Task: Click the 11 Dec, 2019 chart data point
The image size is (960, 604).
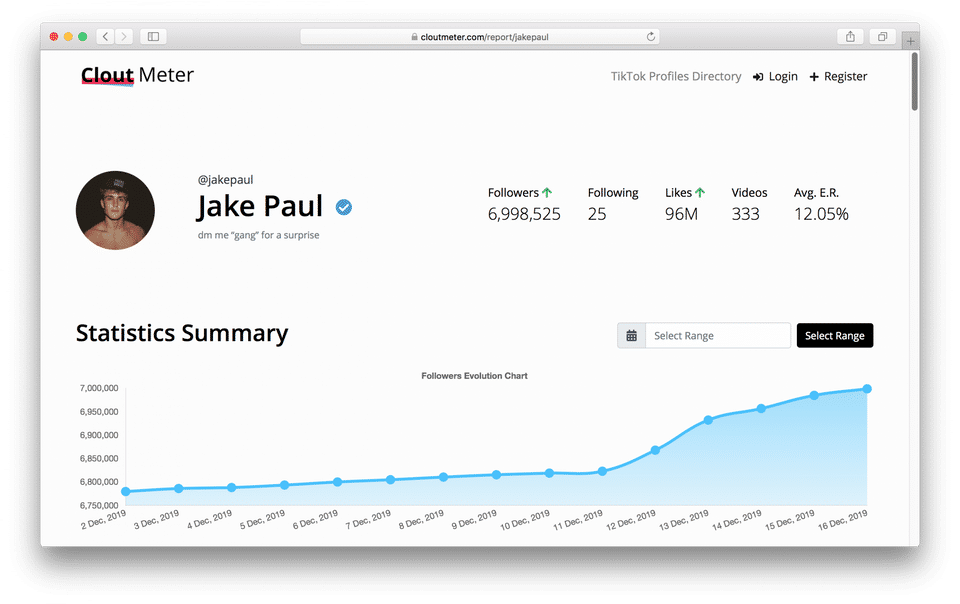Action: (x=602, y=471)
